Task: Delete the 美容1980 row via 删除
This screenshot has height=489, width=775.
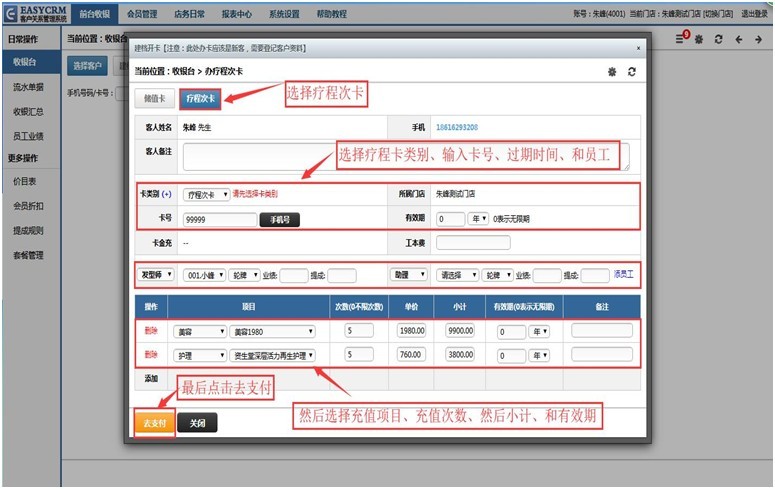Action: pos(151,330)
